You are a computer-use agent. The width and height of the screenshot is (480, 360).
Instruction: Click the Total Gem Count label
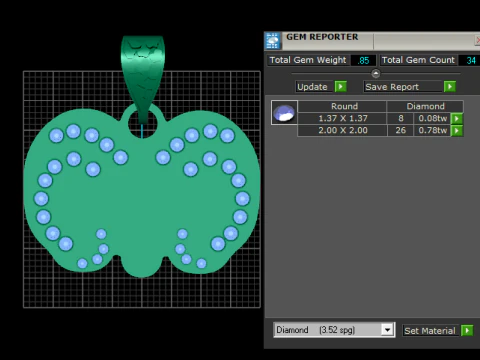pyautogui.click(x=418, y=60)
